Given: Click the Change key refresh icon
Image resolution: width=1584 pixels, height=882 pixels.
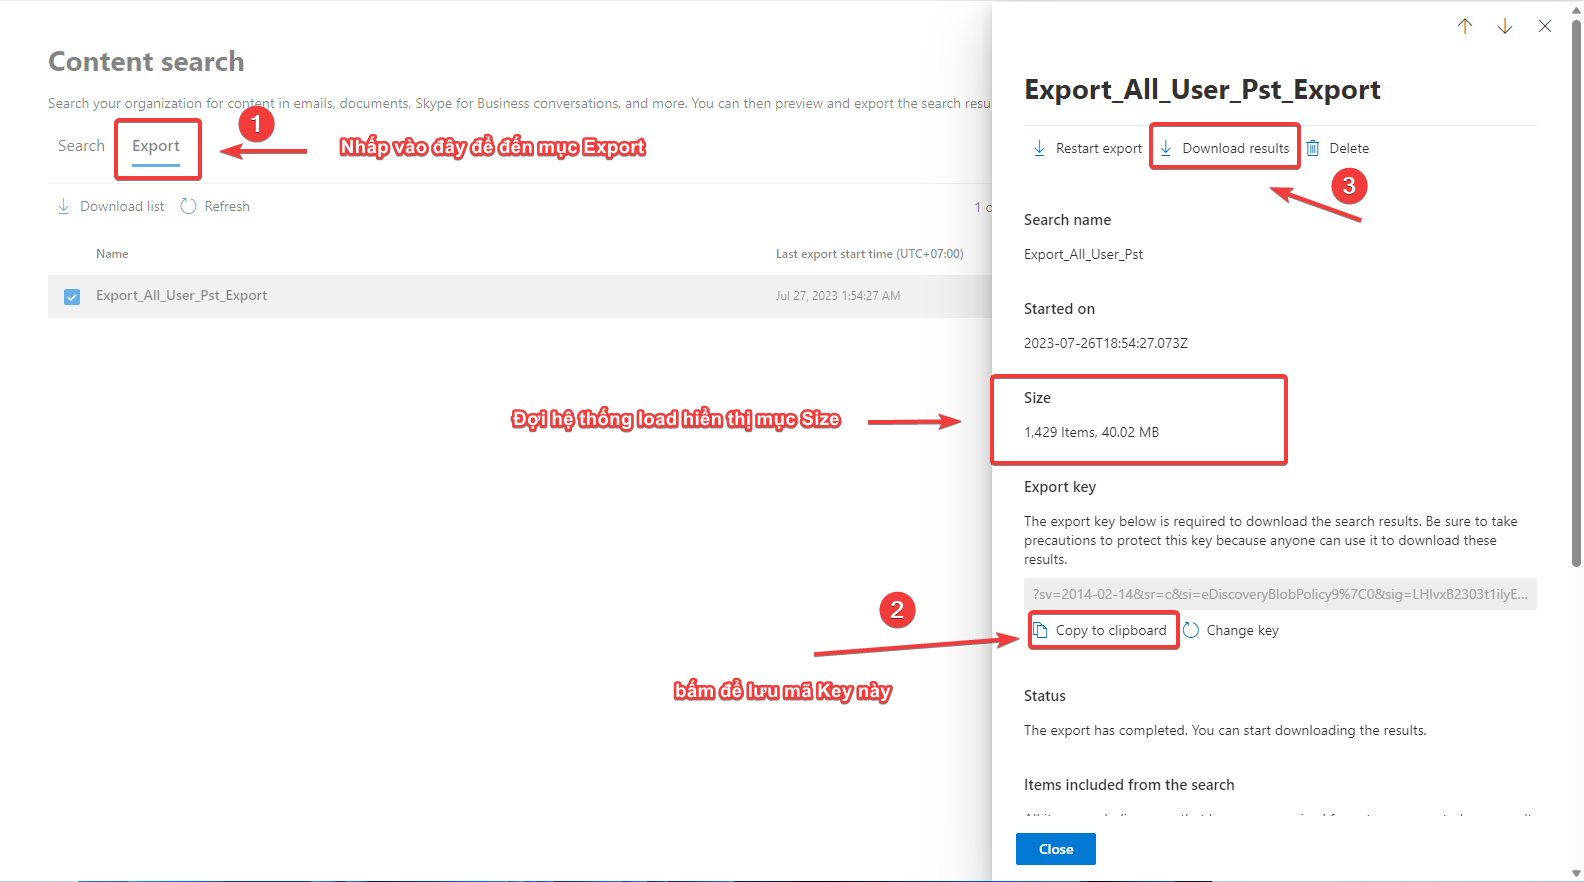Looking at the screenshot, I should click(x=1191, y=630).
